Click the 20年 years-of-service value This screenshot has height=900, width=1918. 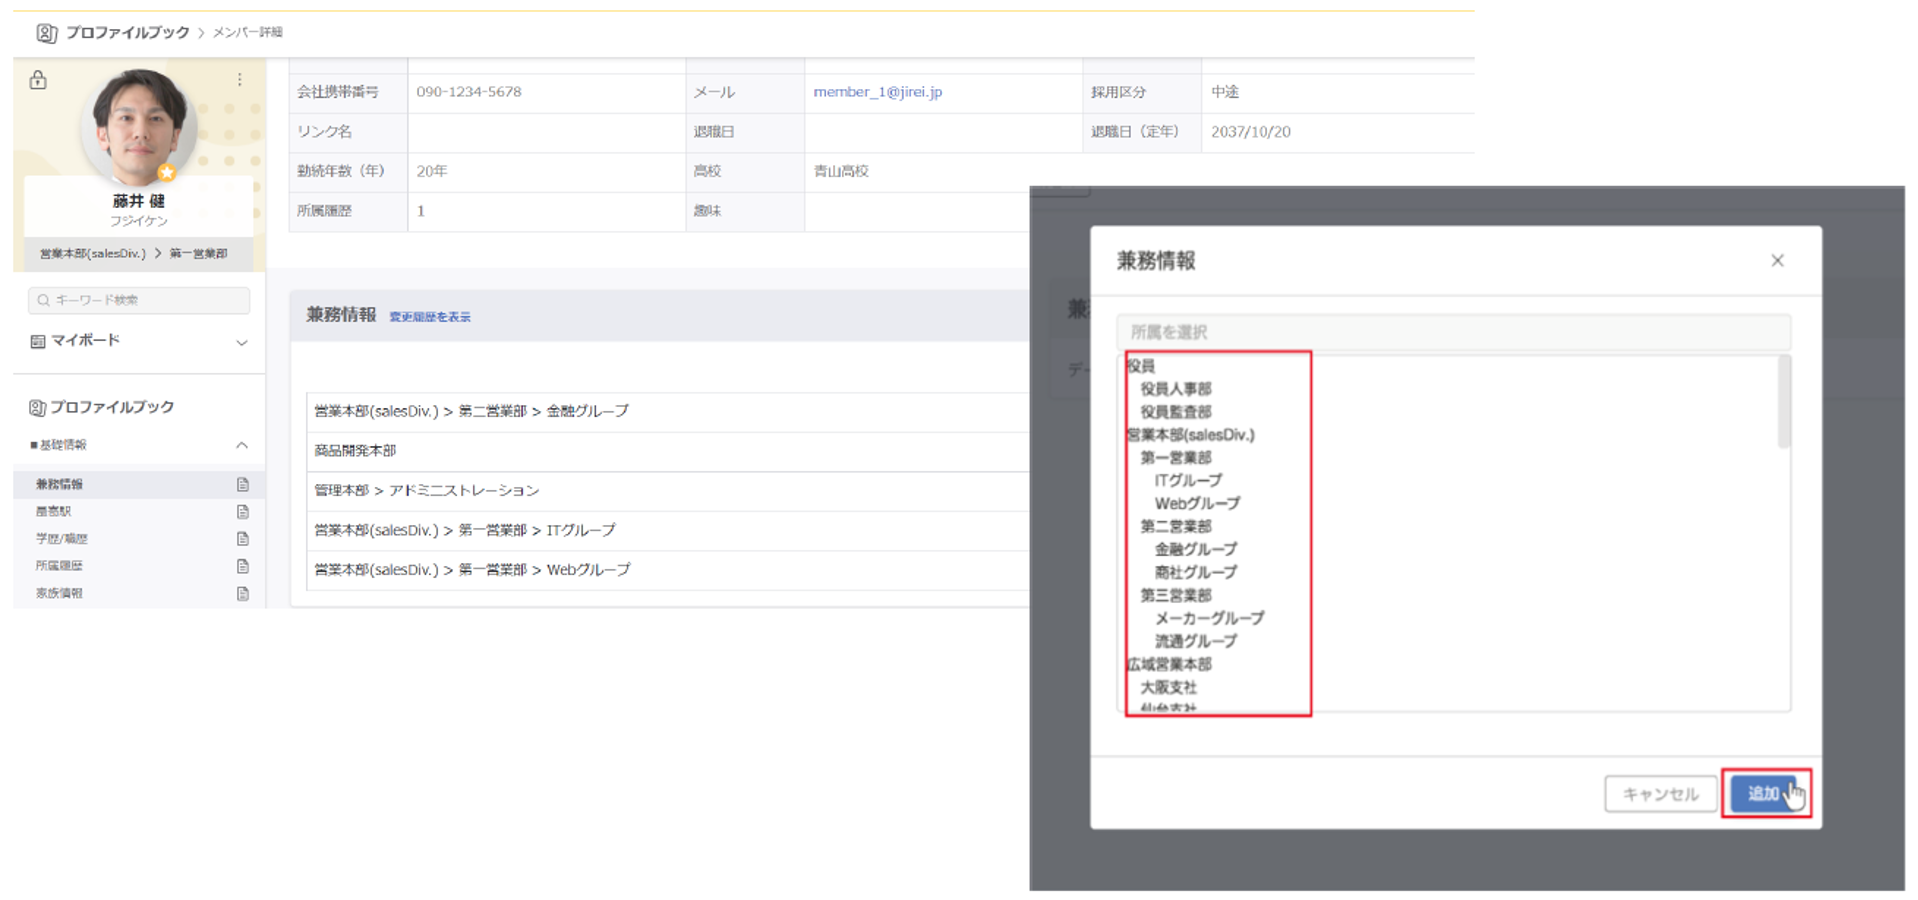coord(431,172)
